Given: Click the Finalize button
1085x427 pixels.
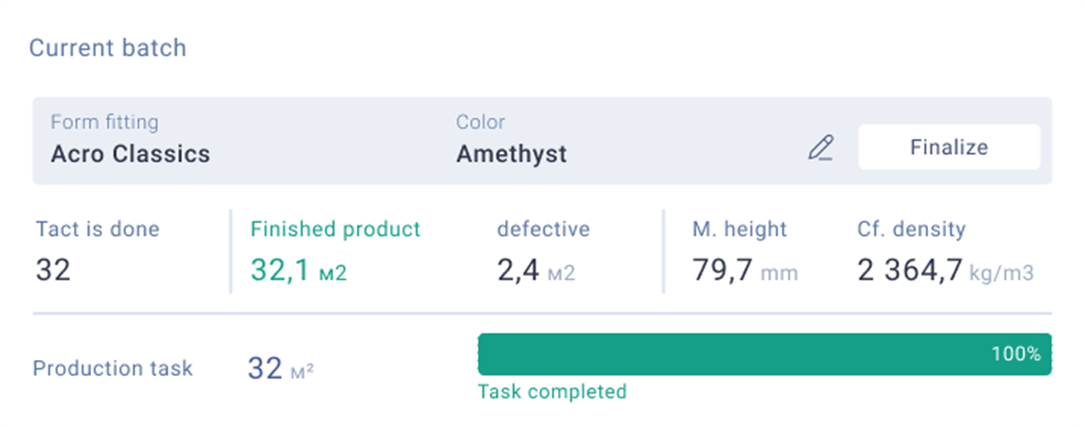Looking at the screenshot, I should [949, 147].
